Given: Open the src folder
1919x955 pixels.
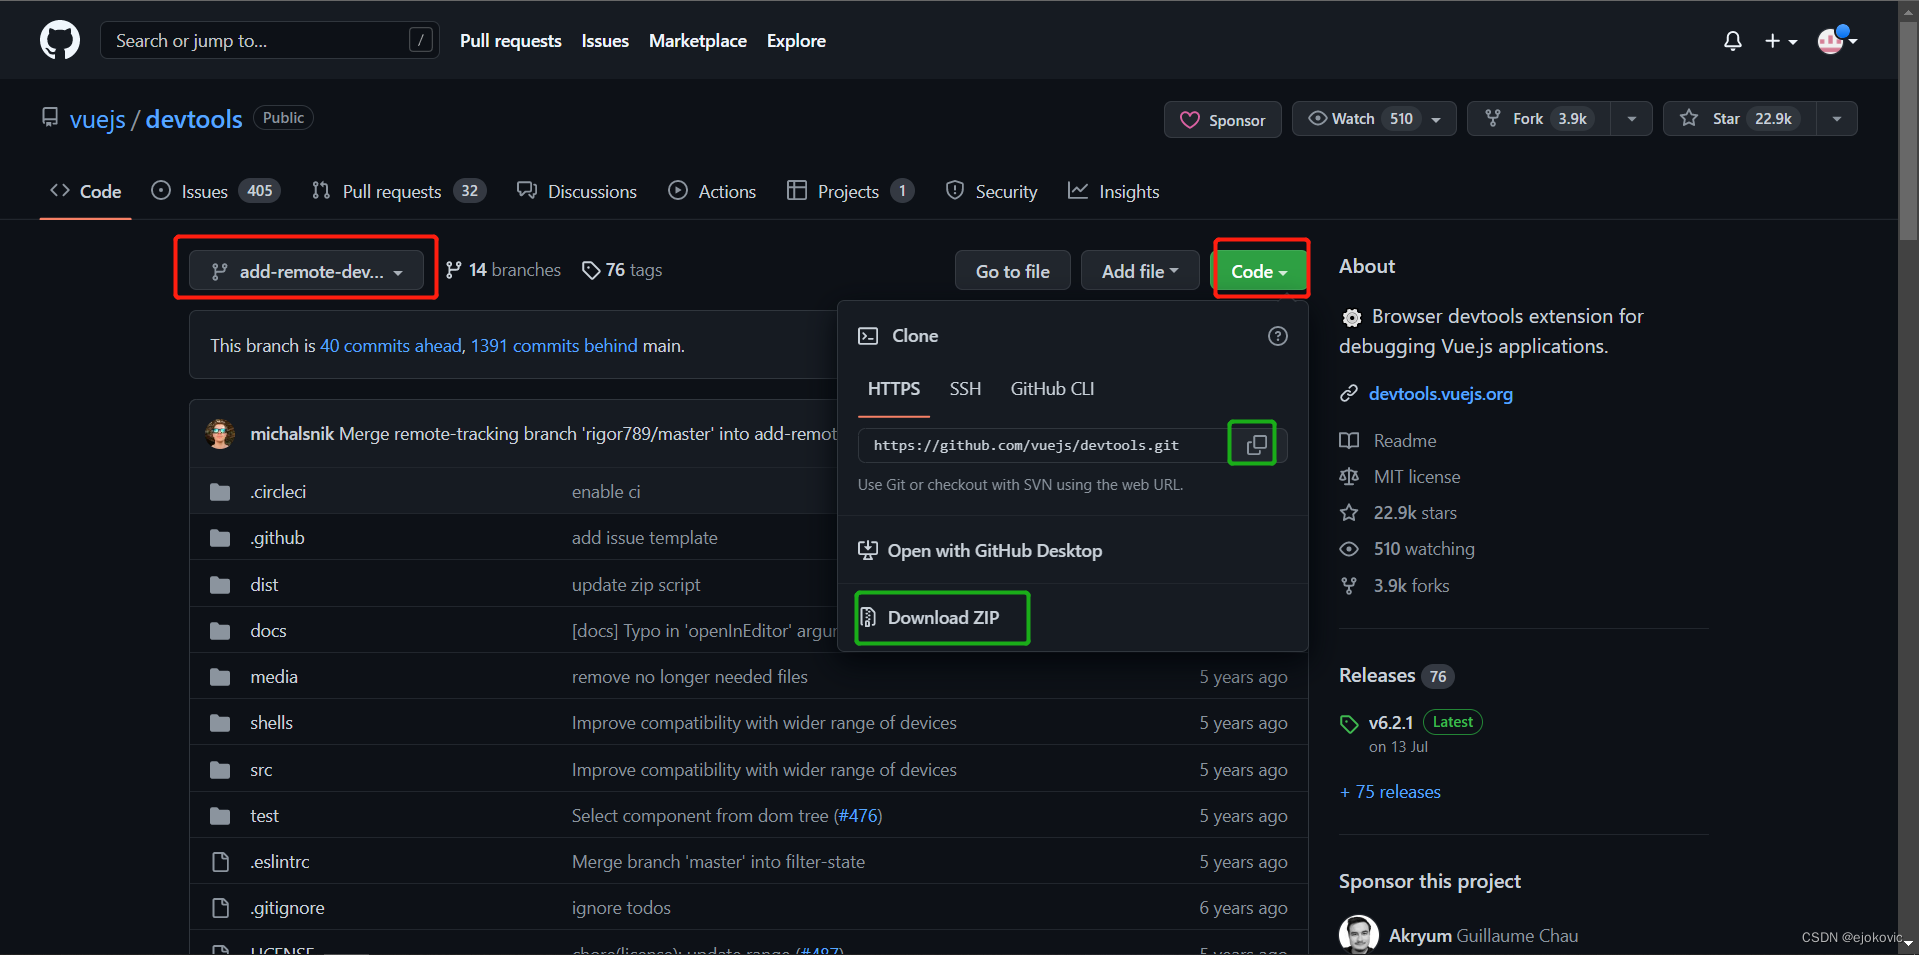Looking at the screenshot, I should coord(261,769).
